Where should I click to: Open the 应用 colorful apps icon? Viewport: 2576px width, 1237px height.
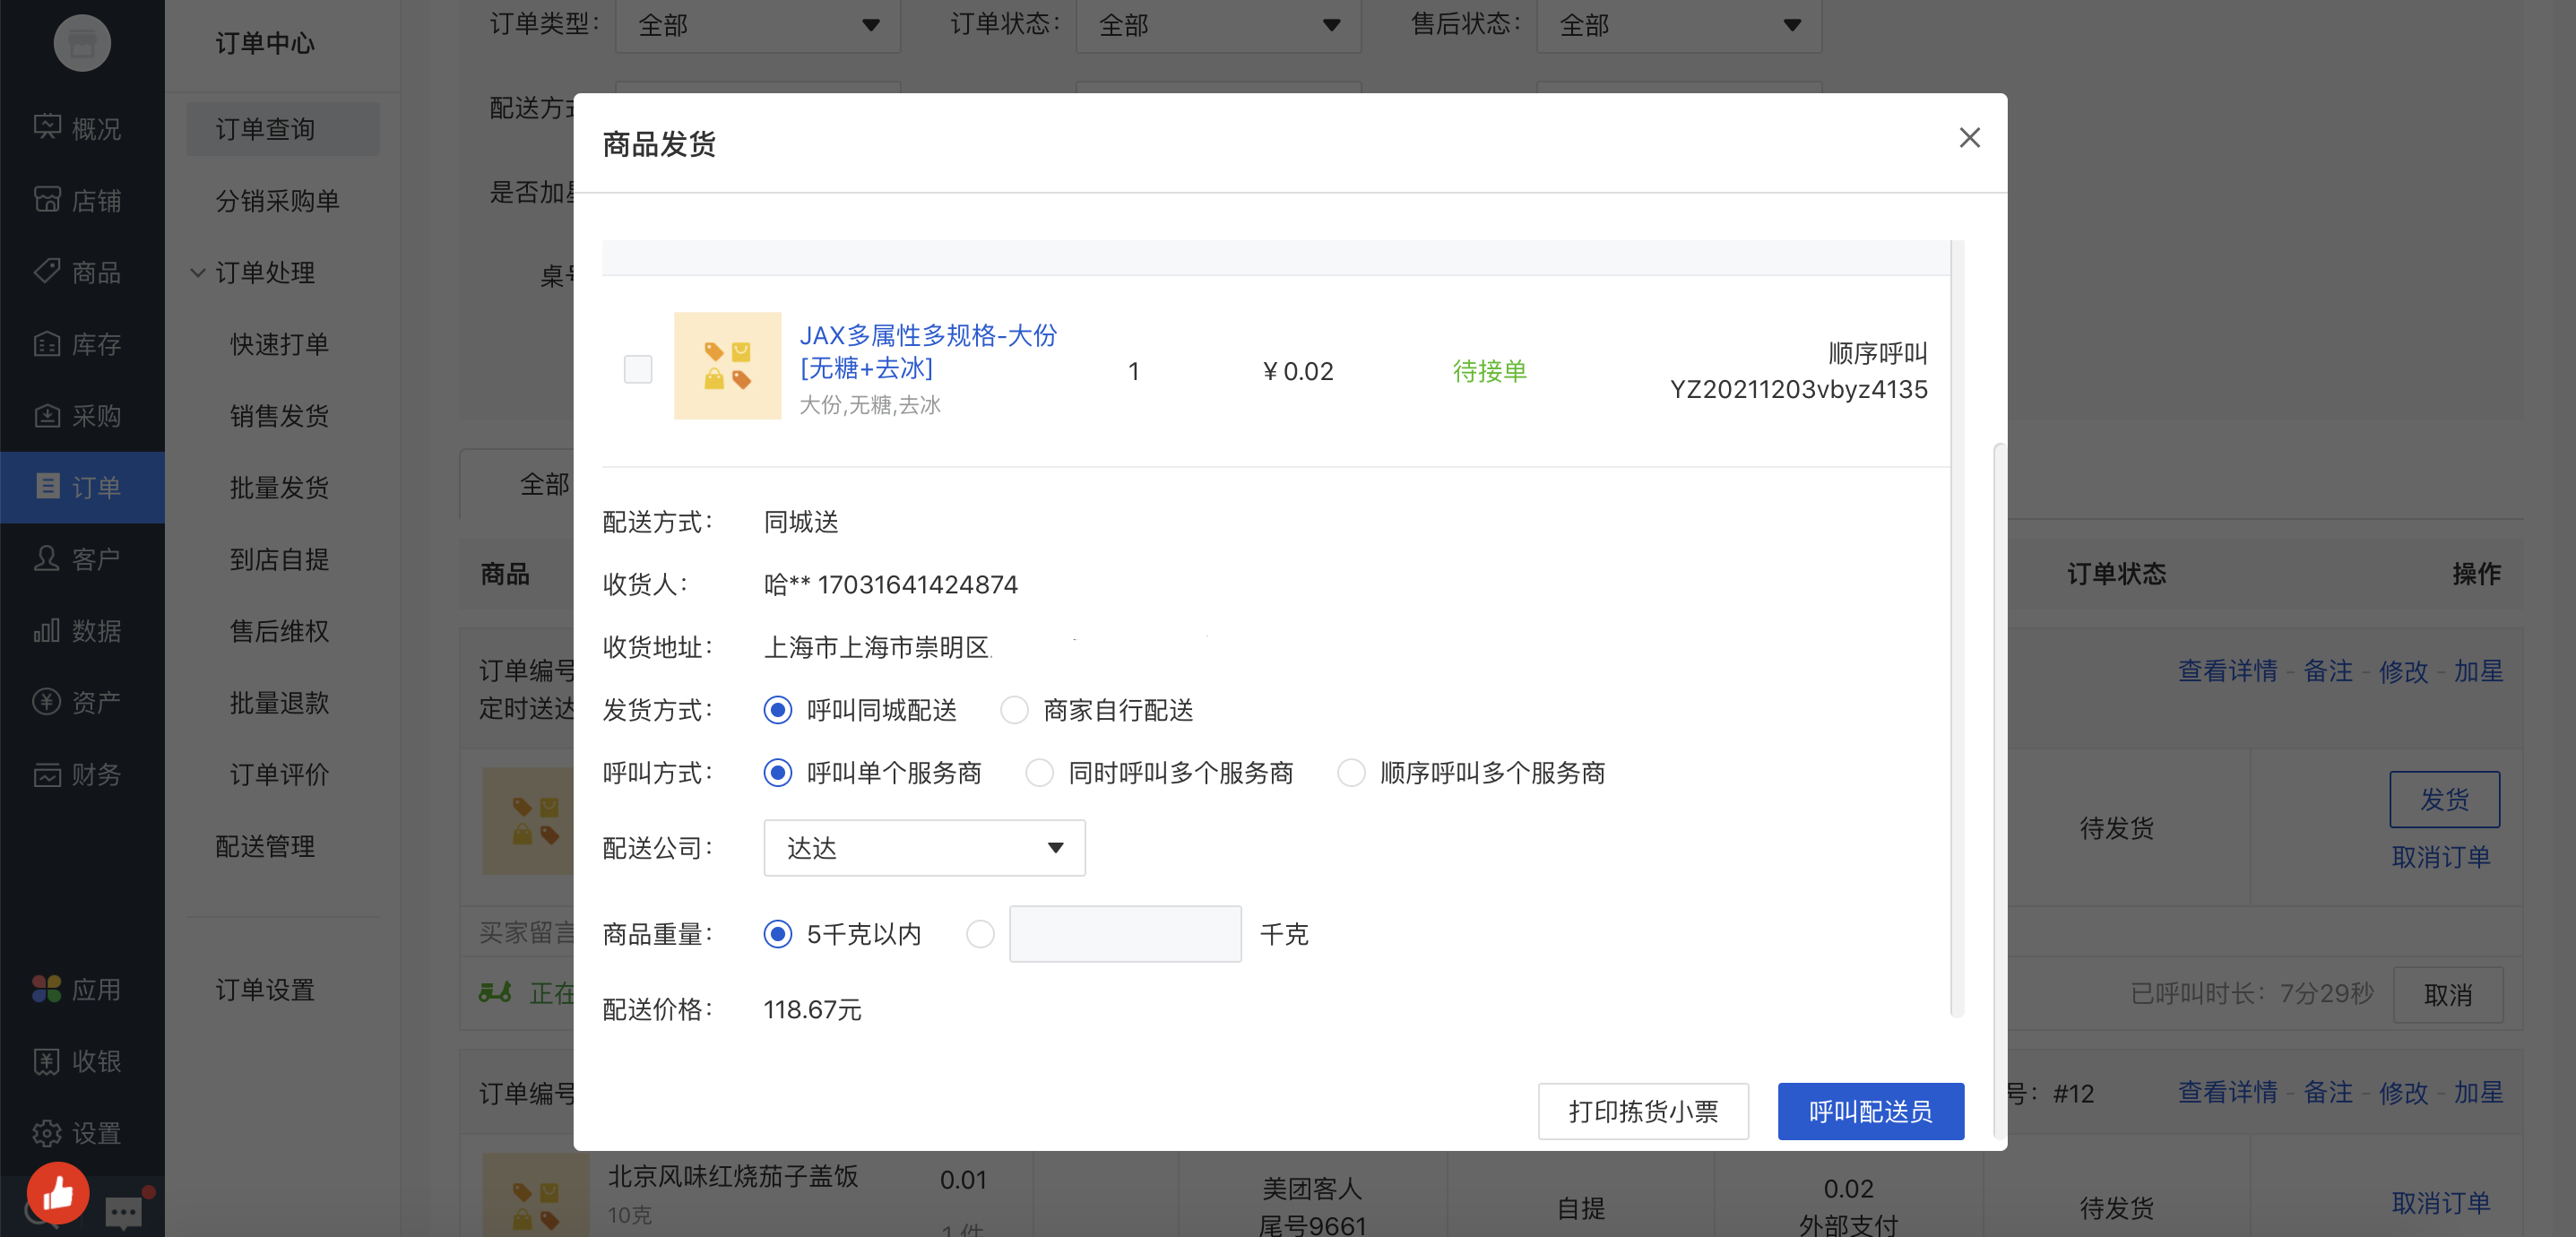[x=47, y=989]
